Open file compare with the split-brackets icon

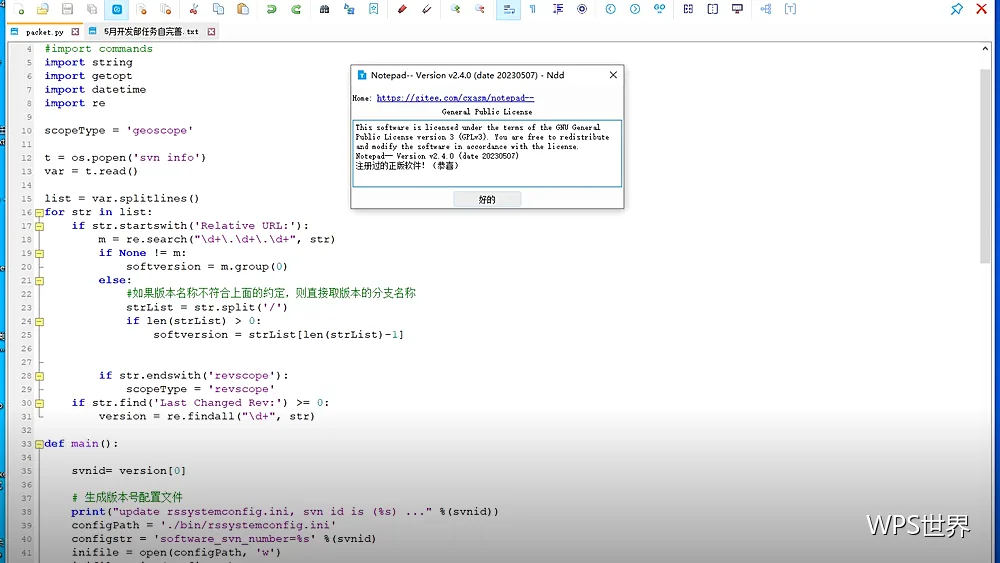pyautogui.click(x=688, y=9)
